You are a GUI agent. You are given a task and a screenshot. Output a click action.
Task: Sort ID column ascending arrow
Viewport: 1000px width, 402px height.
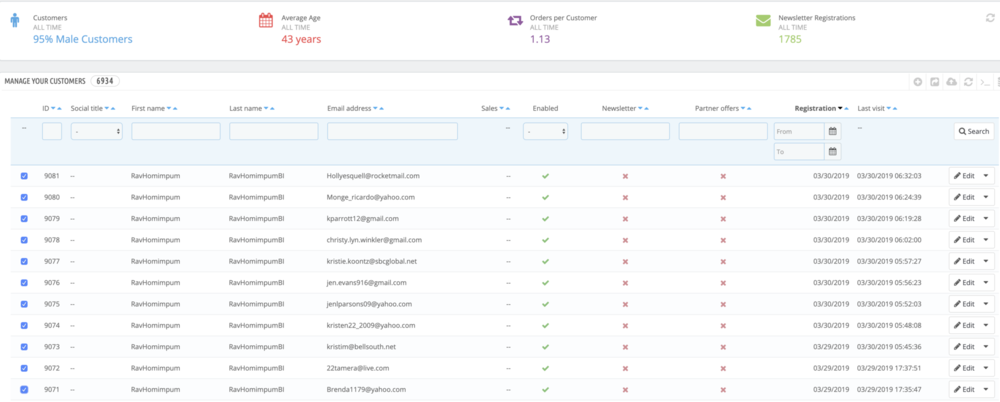coord(59,109)
